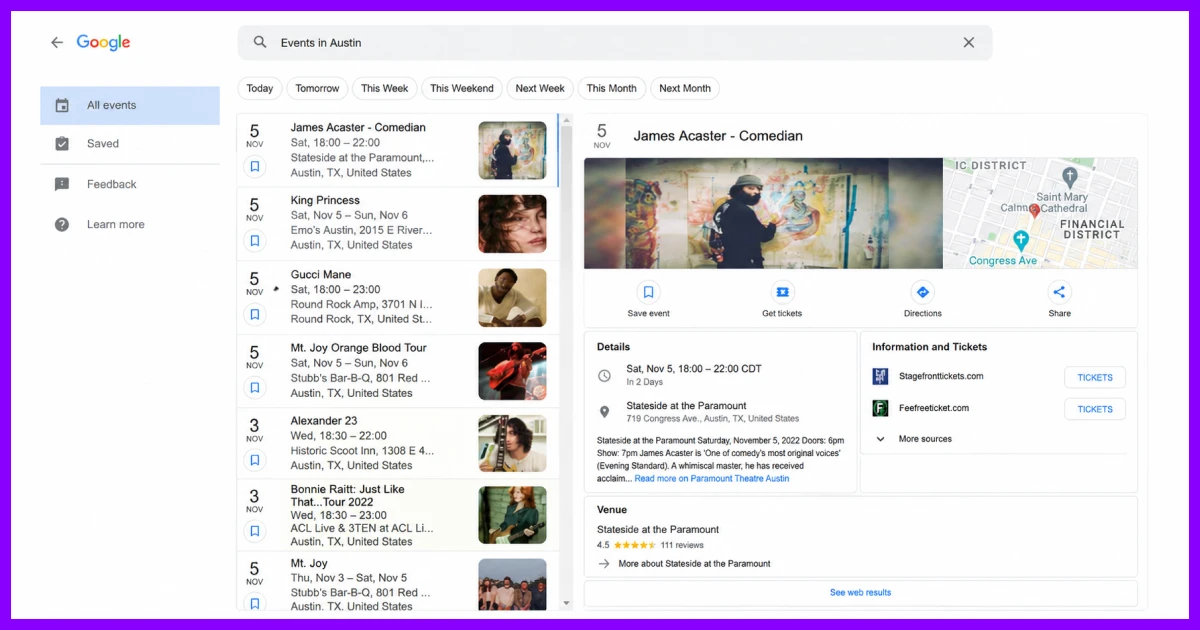This screenshot has width=1200, height=630.
Task: Click the clock icon in Details
Action: pos(604,376)
